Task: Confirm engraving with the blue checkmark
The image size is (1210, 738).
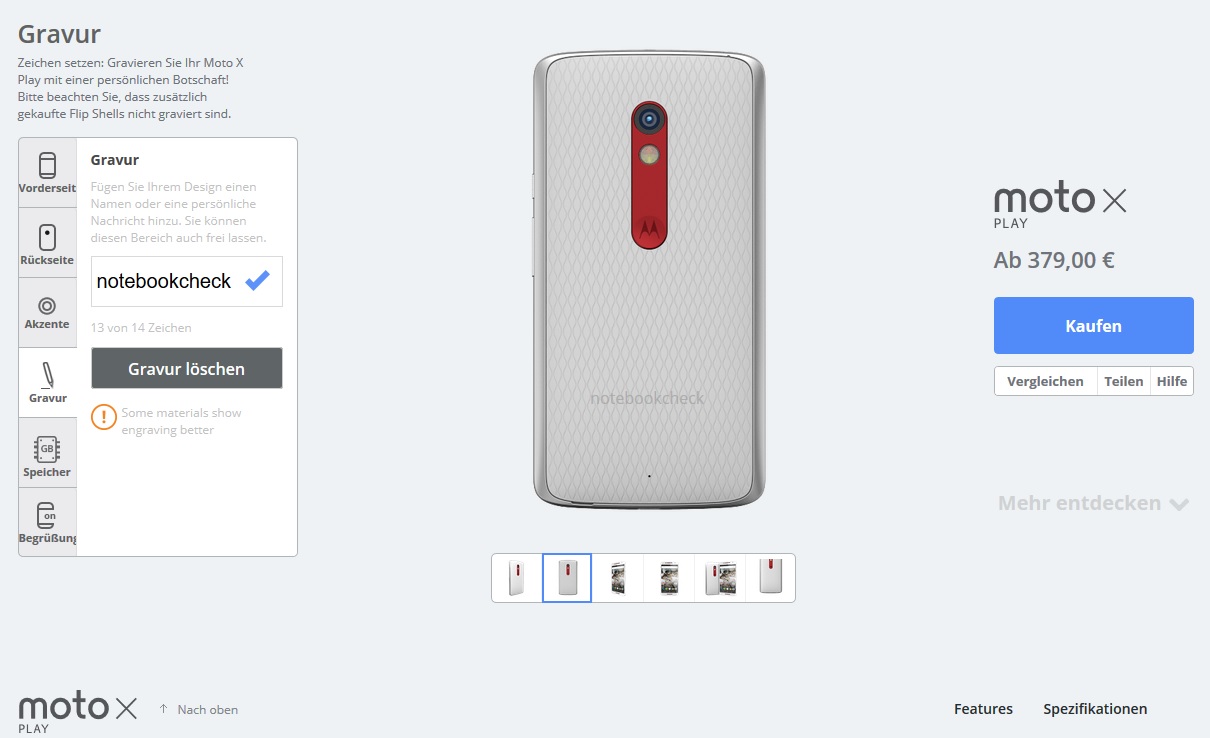Action: pos(258,281)
